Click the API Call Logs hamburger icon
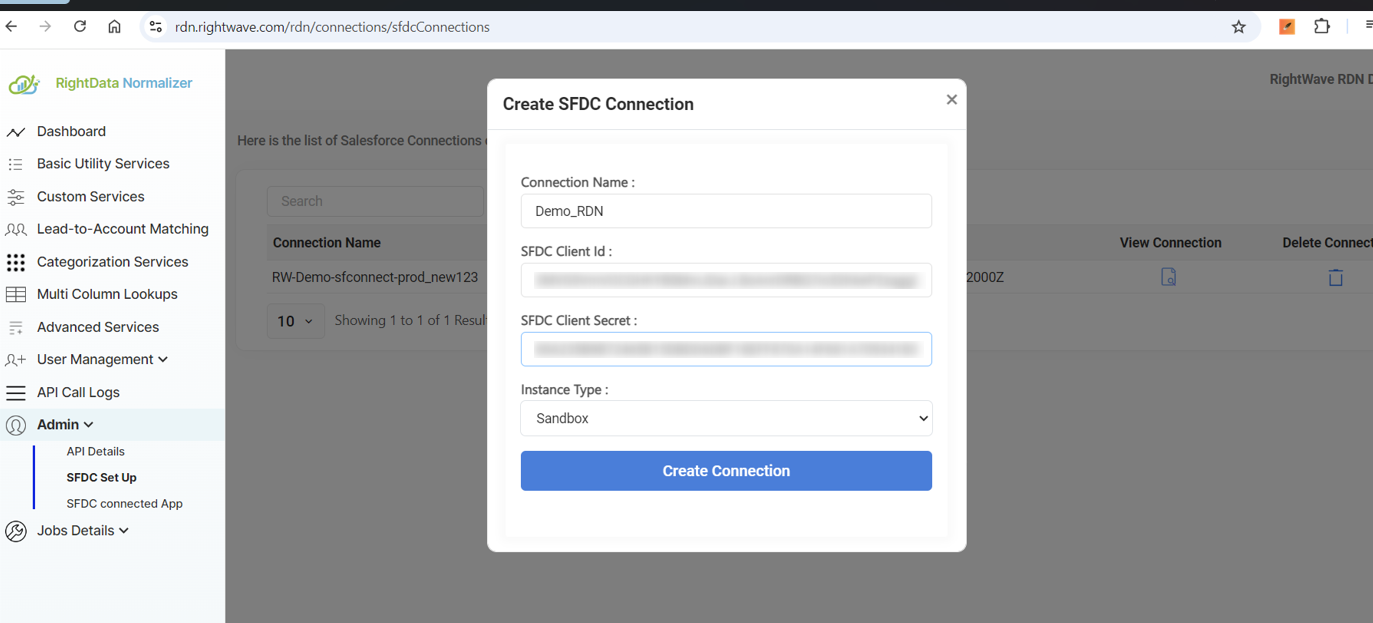The image size is (1373, 623). [16, 393]
